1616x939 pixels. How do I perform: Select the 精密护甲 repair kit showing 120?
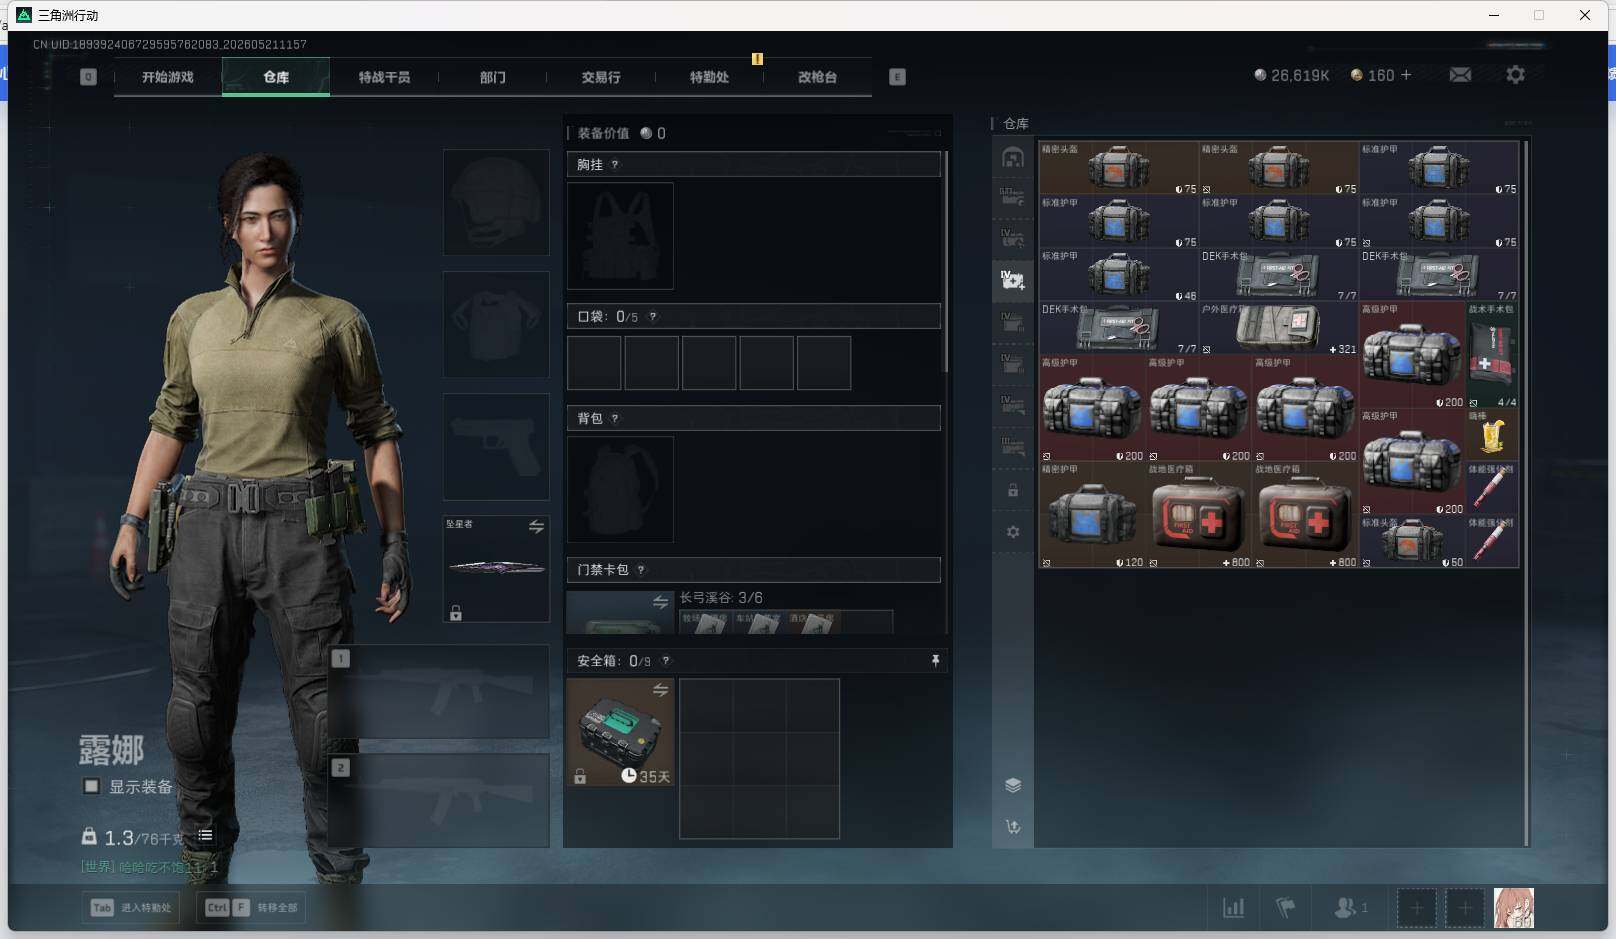click(1092, 515)
